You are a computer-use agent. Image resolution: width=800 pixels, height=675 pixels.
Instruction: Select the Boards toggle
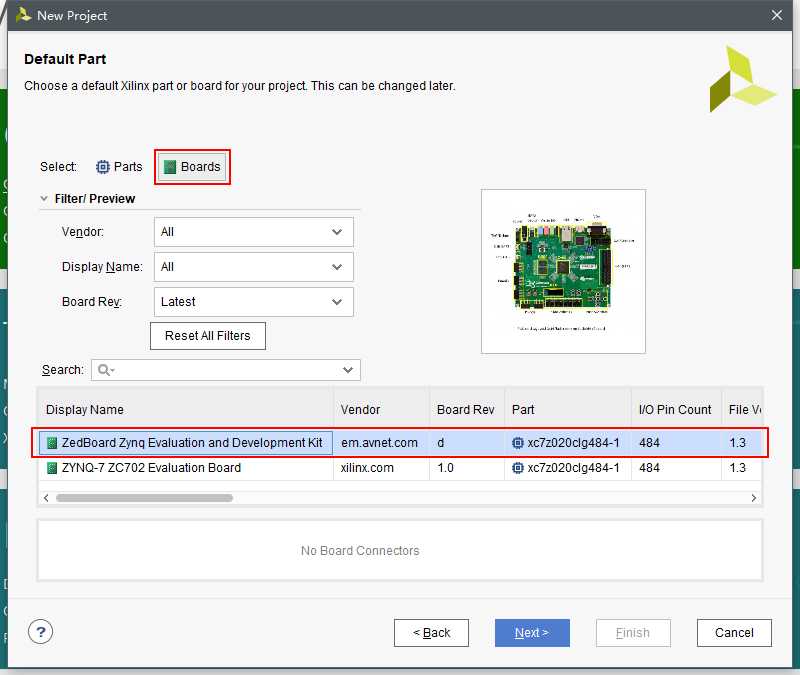click(x=192, y=167)
